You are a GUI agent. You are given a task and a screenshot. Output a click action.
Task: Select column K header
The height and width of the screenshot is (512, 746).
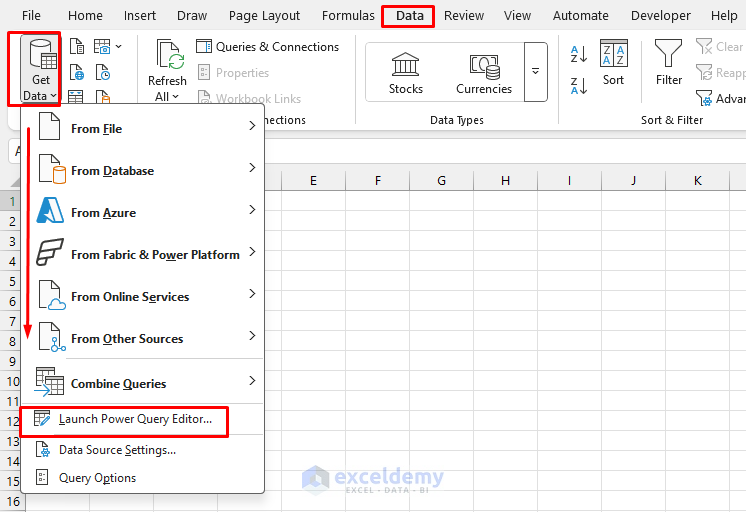[697, 181]
